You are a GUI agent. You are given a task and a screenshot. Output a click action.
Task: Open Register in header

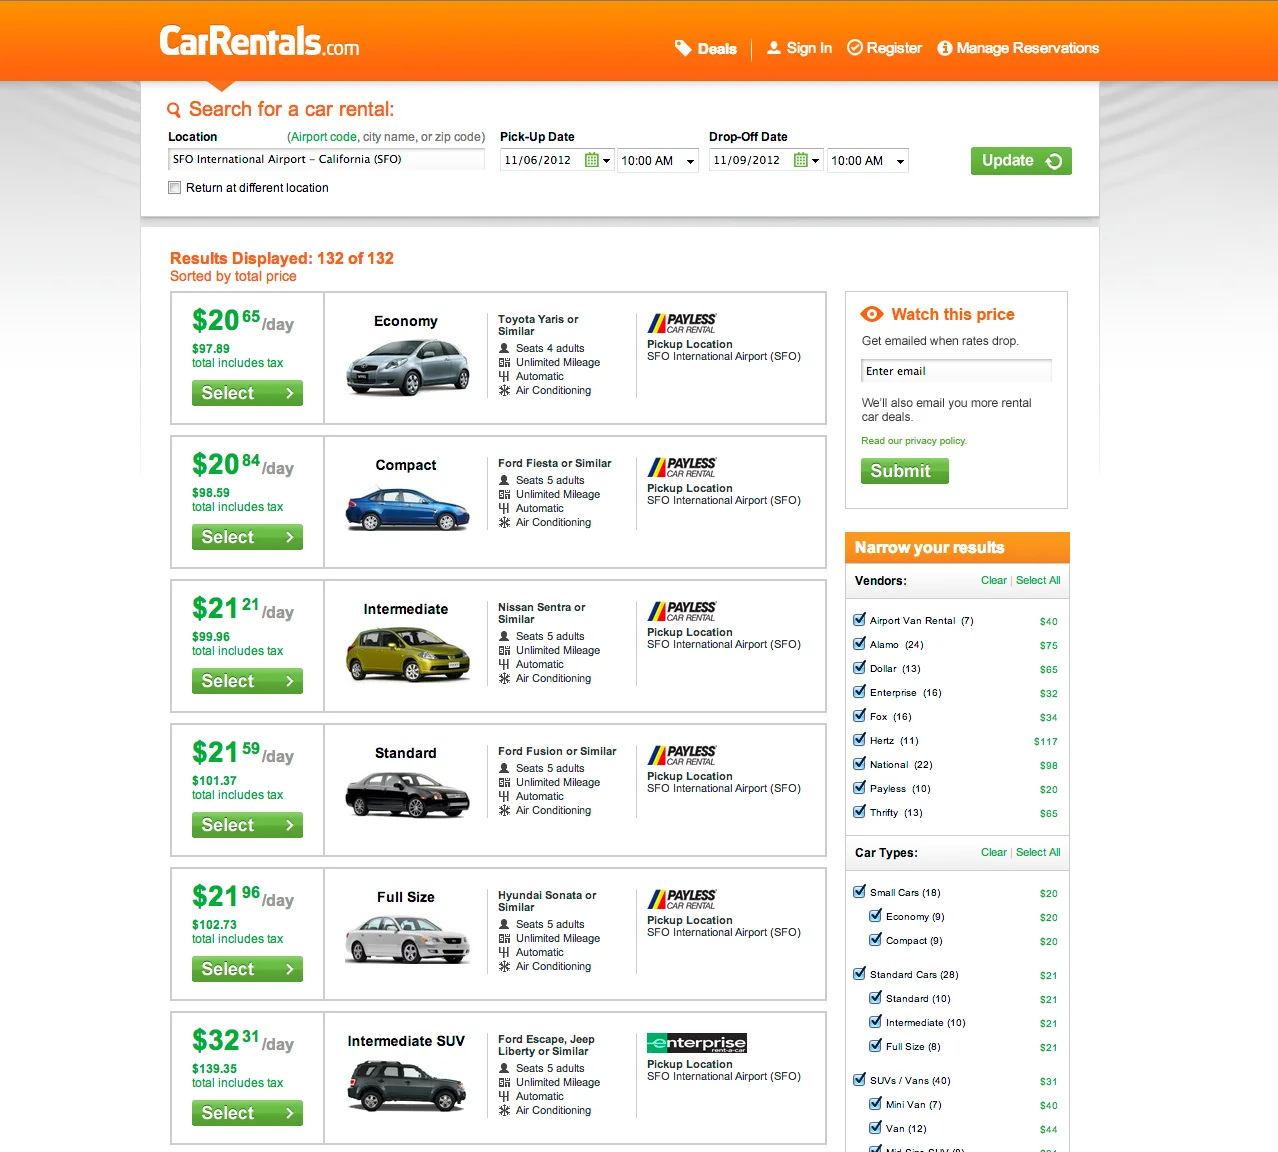coord(894,48)
